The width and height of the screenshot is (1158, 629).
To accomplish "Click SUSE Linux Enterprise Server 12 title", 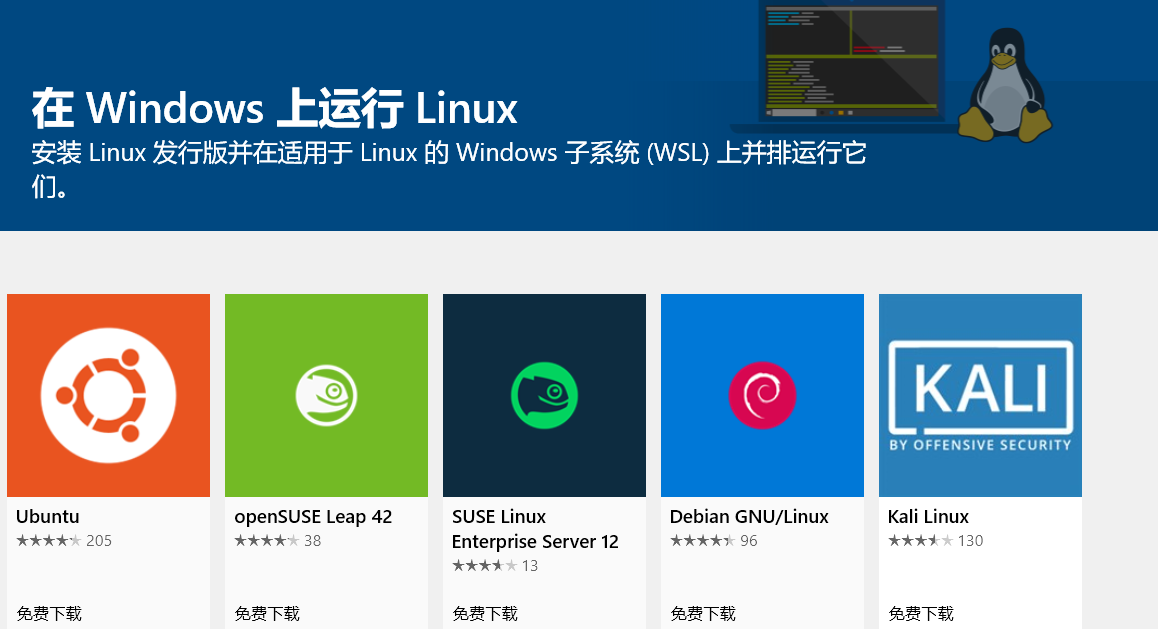I will (x=535, y=529).
